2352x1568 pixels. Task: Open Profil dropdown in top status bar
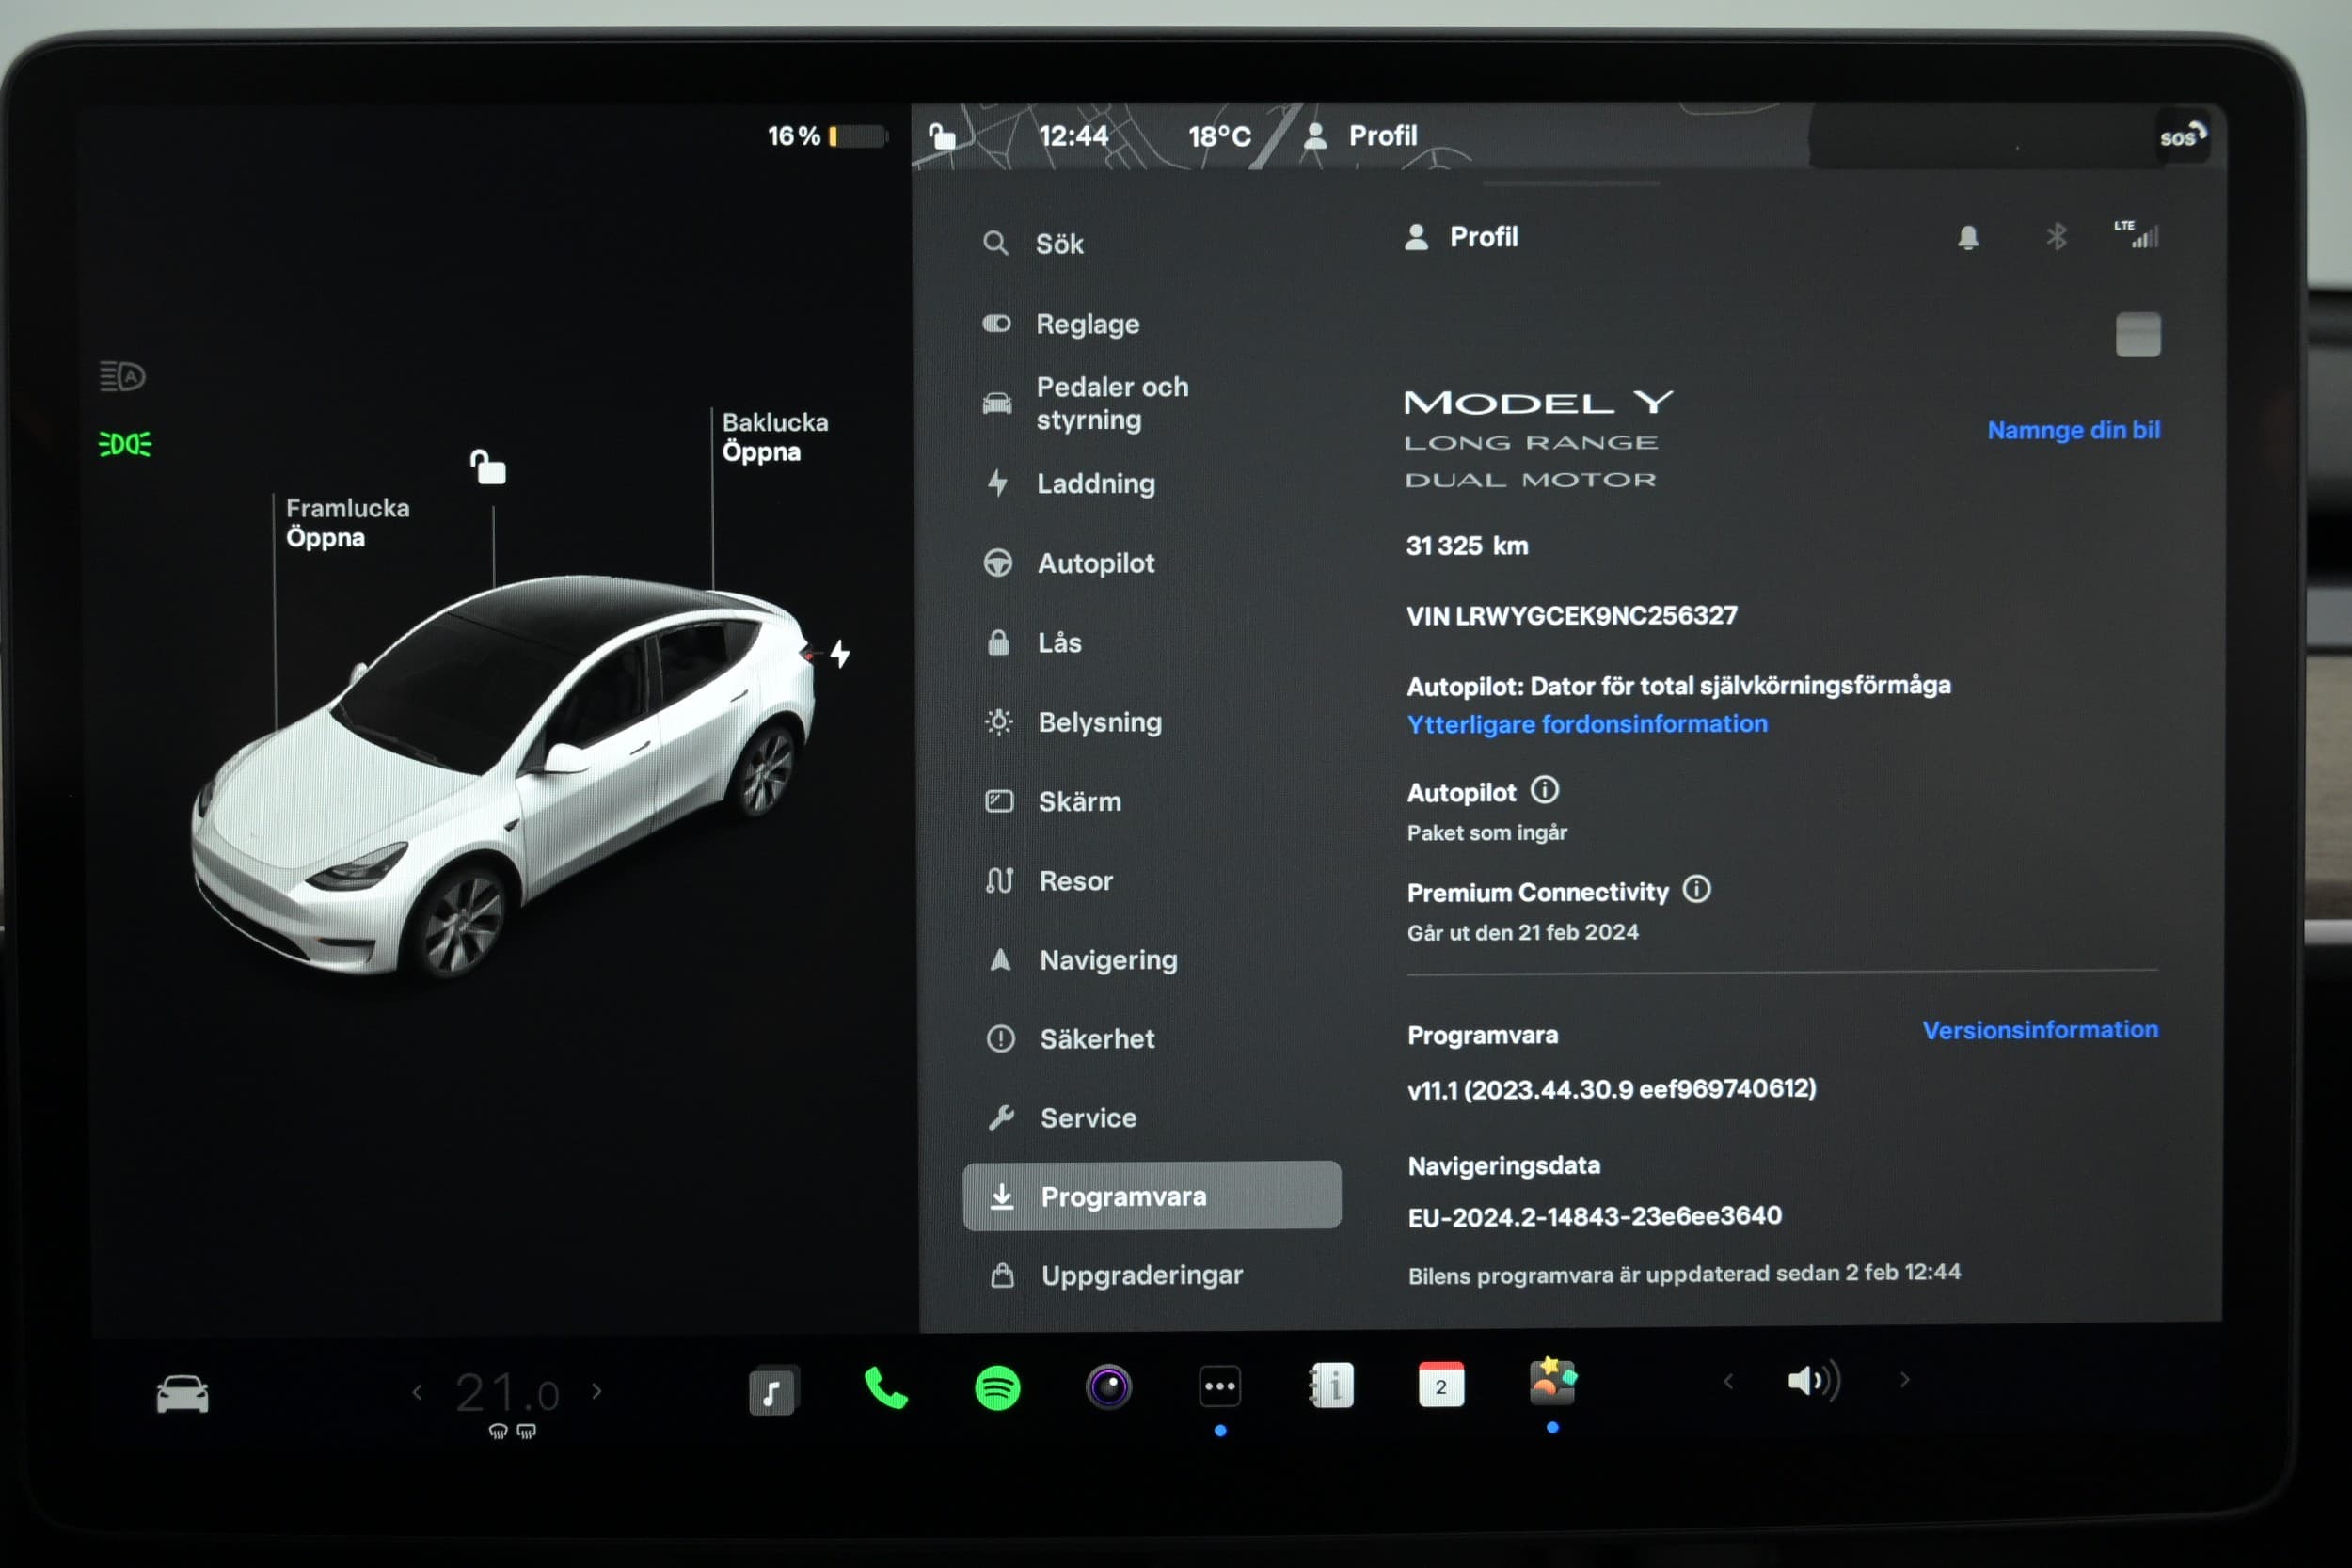(1362, 136)
